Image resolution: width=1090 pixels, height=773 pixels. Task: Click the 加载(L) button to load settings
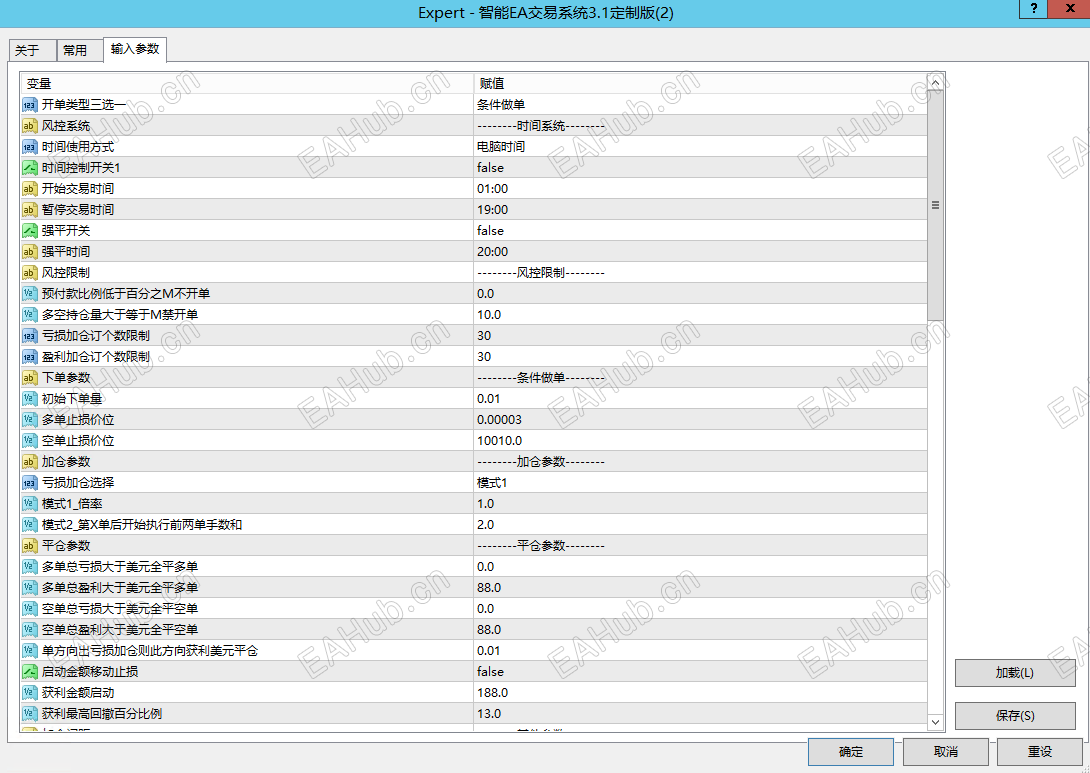pyautogui.click(x=1015, y=672)
